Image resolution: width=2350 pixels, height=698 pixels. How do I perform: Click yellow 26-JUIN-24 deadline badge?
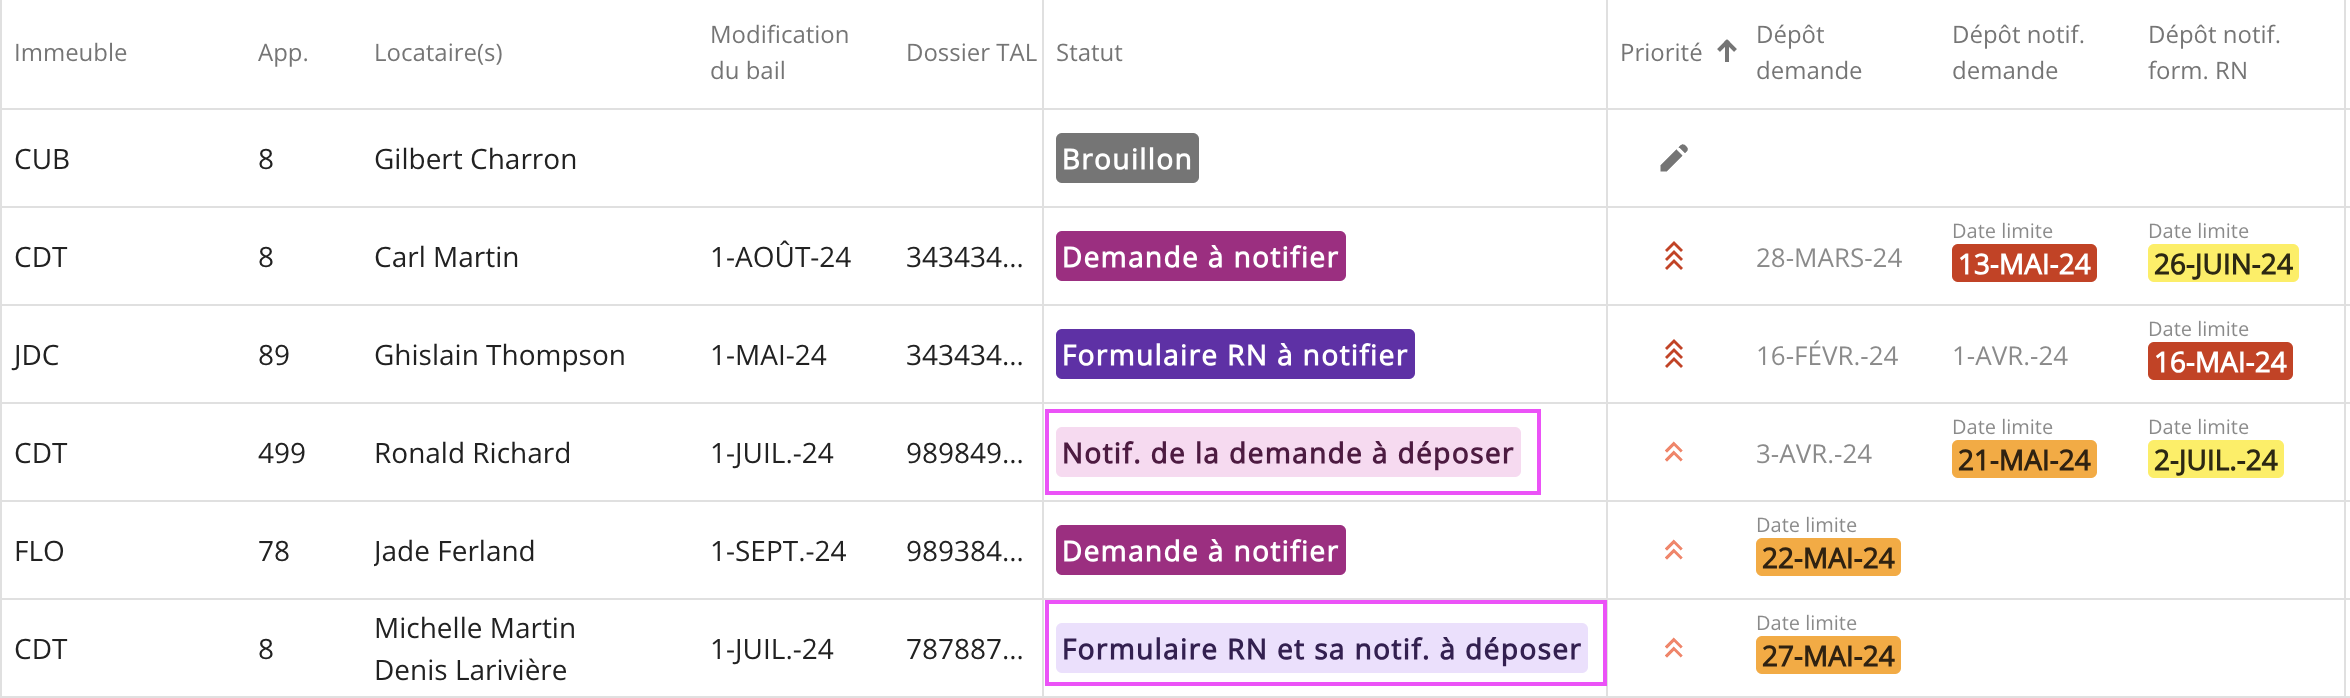click(2222, 264)
